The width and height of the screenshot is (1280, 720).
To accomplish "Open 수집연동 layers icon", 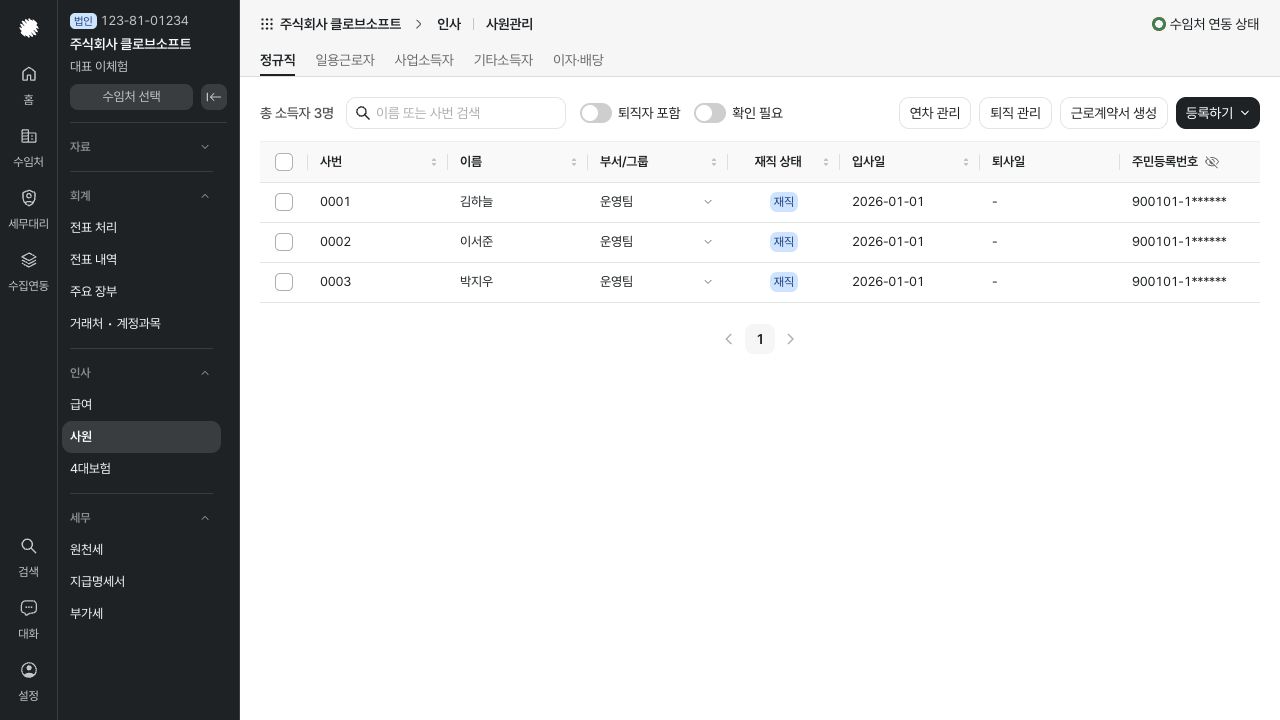I will point(29,260).
